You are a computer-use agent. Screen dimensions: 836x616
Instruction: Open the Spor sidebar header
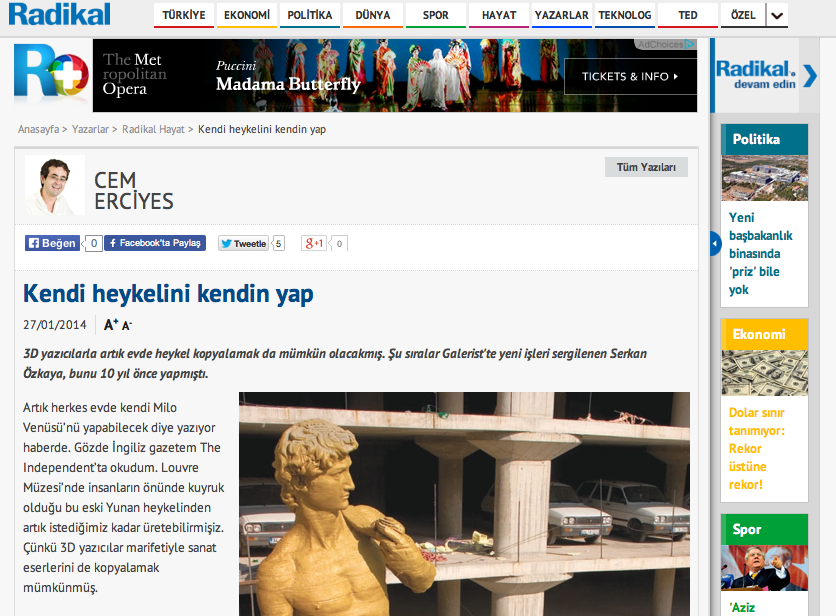click(x=764, y=530)
